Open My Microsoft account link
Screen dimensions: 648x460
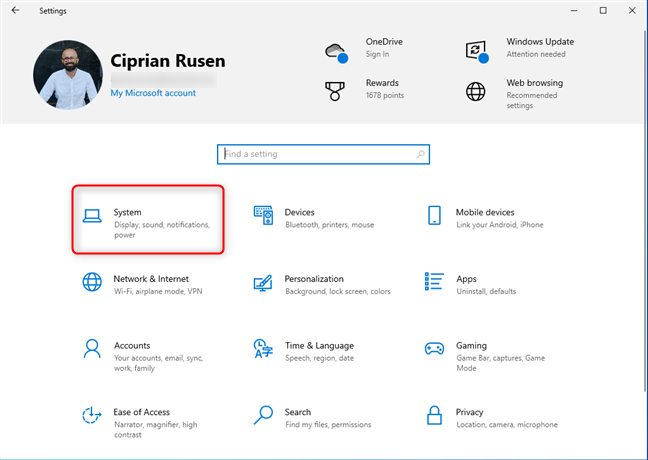pyautogui.click(x=153, y=93)
